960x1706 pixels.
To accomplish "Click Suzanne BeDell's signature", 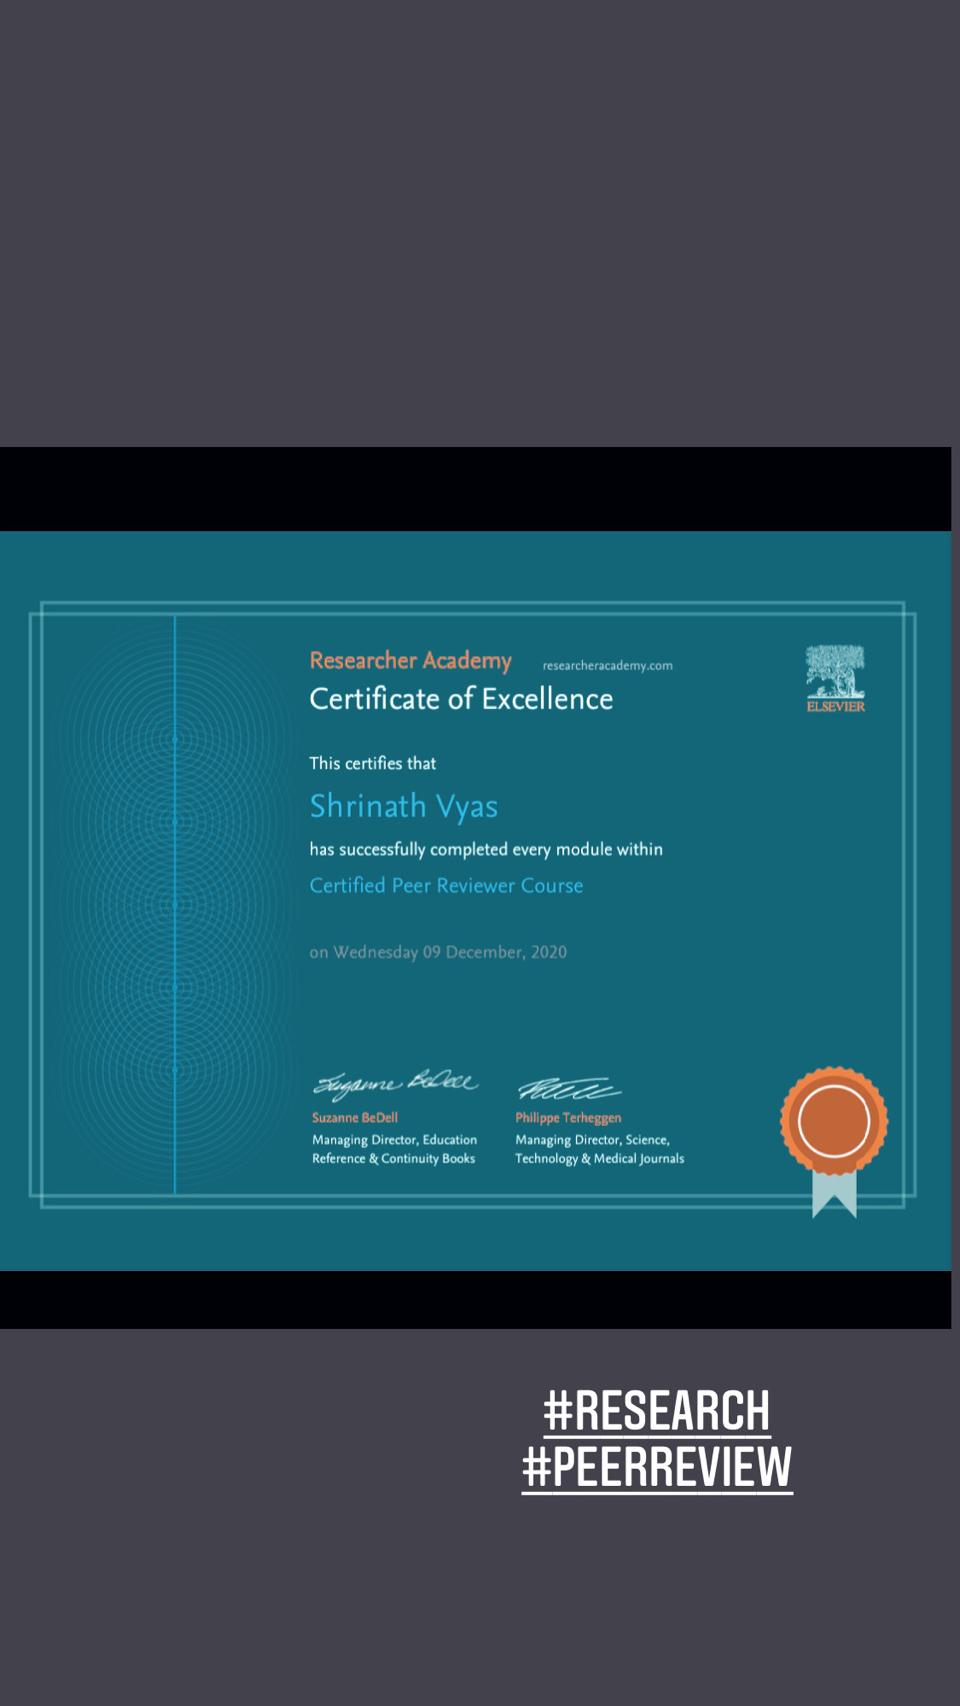I will 396,1084.
